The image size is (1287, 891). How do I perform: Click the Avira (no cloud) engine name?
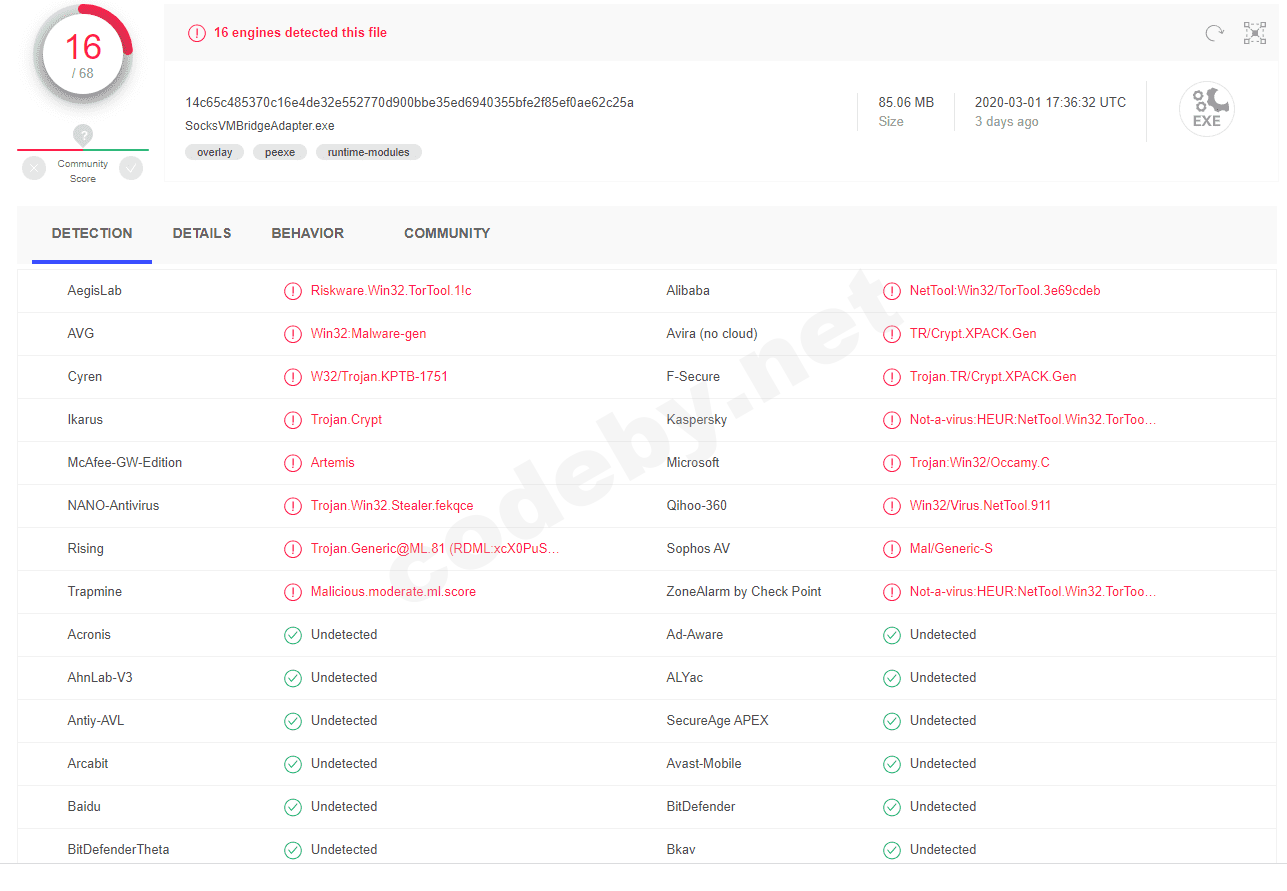(712, 334)
